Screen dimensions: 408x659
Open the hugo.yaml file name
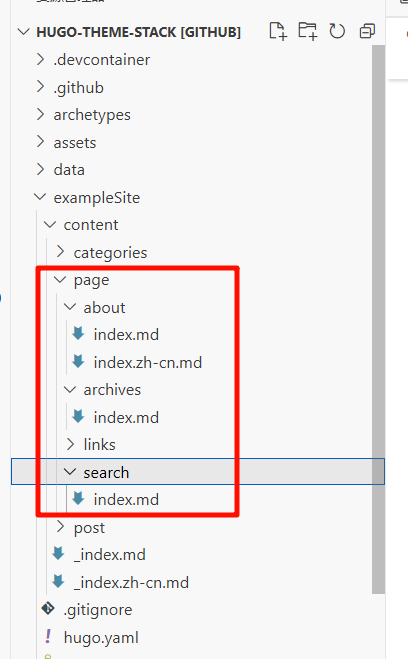click(x=101, y=638)
